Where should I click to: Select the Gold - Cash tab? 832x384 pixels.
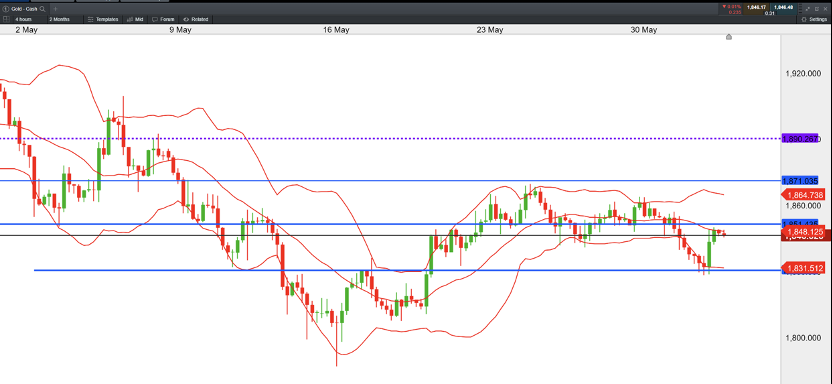pyautogui.click(x=24, y=9)
